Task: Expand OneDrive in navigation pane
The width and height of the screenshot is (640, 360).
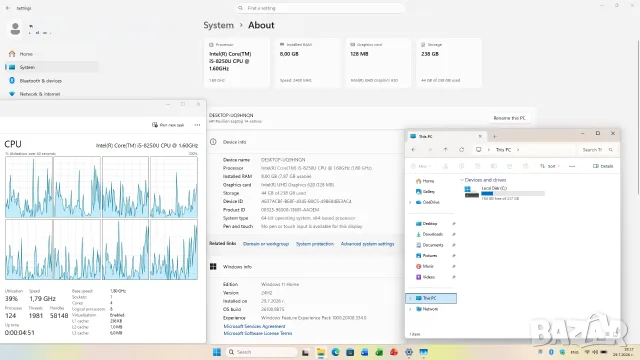Action: click(410, 202)
